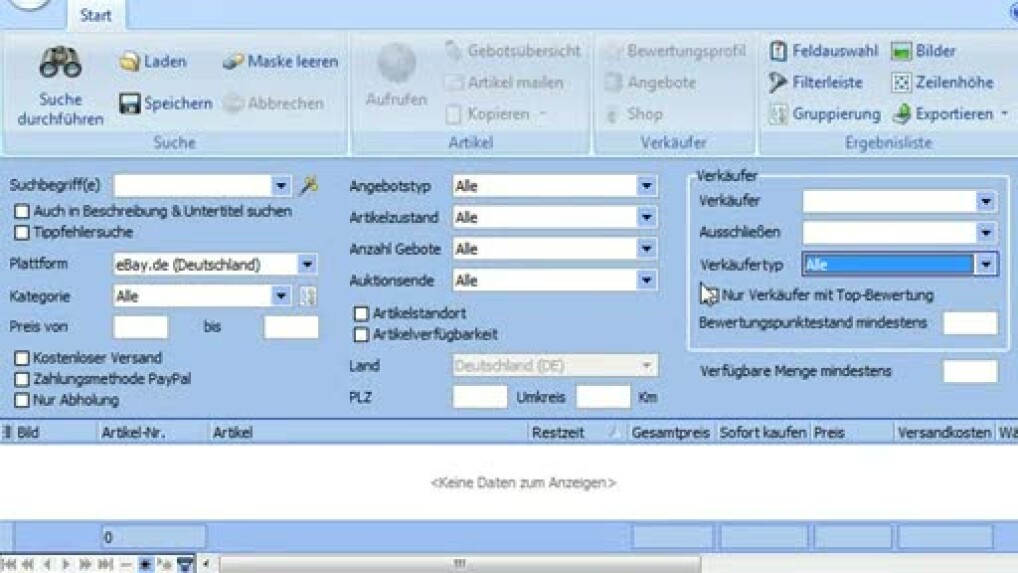The height and width of the screenshot is (573, 1018).
Task: Click the Maske leeren eraser icon
Action: point(233,62)
